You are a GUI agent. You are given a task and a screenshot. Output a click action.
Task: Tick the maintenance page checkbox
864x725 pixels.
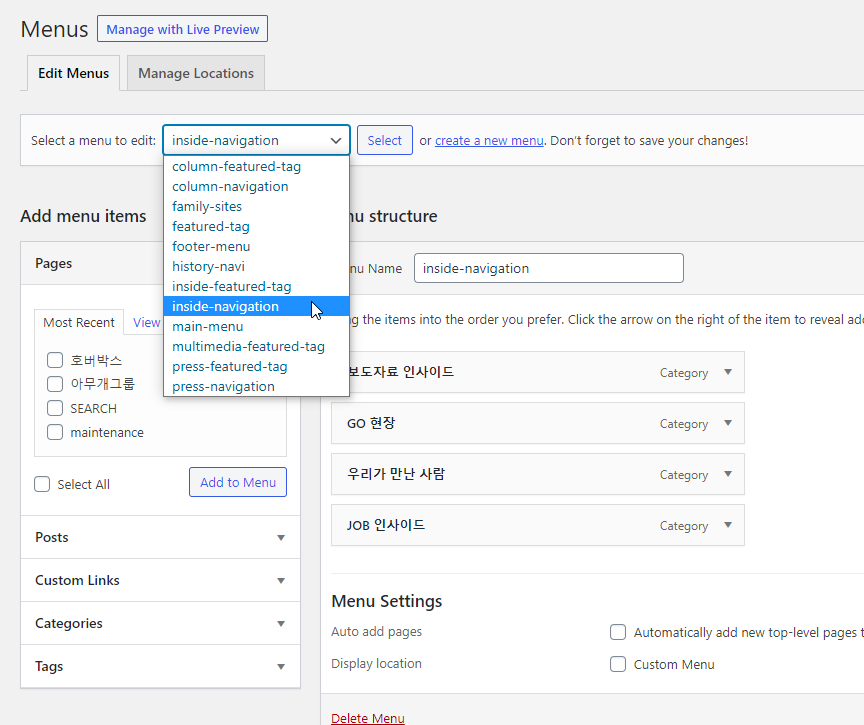pyautogui.click(x=55, y=432)
